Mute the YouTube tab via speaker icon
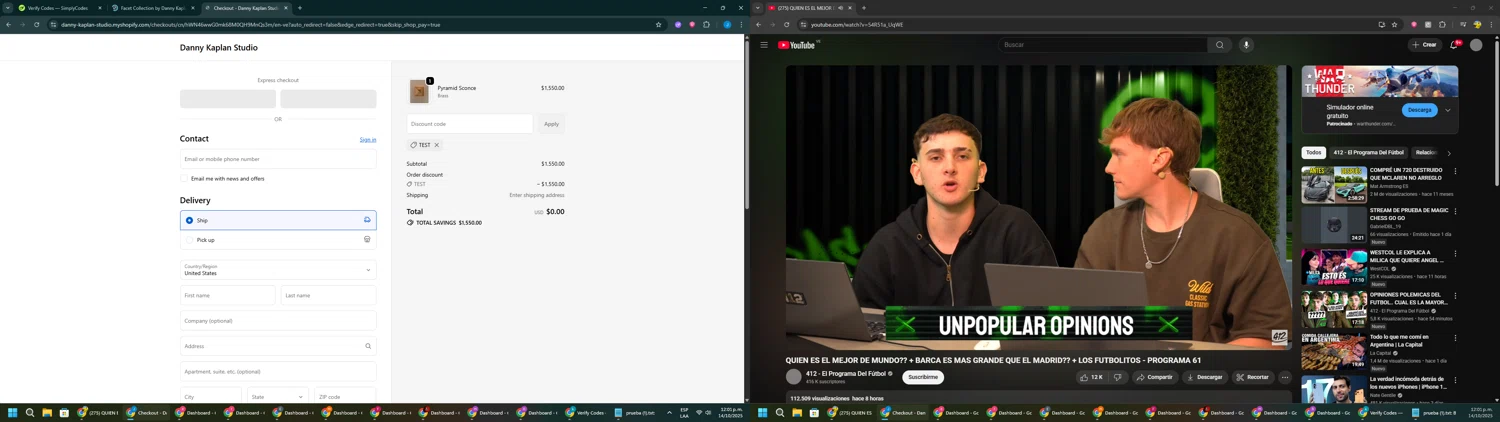The image size is (1500, 422). click(x=840, y=8)
